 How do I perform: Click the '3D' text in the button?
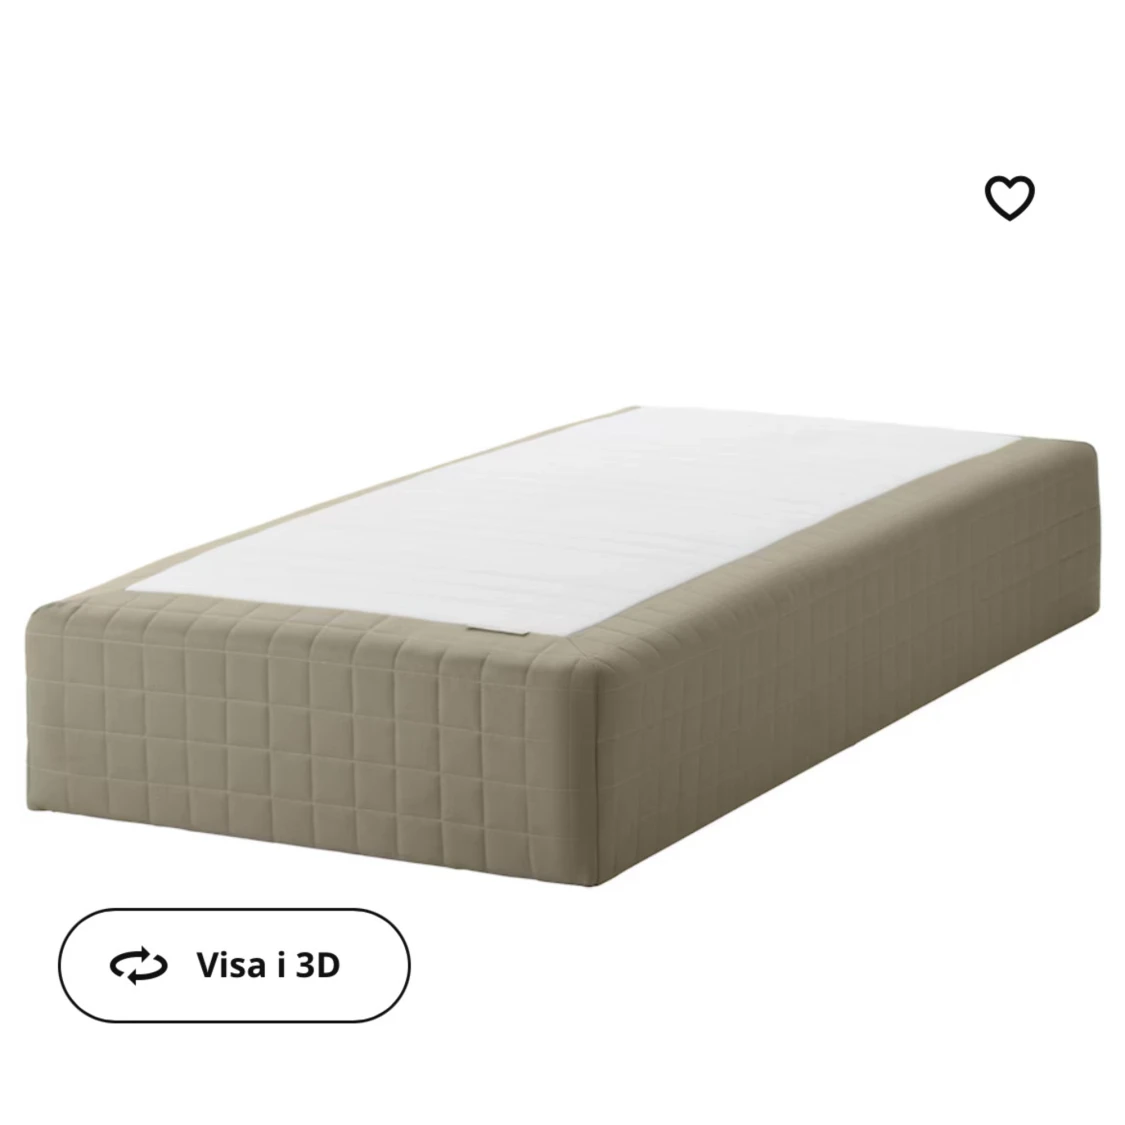(318, 965)
